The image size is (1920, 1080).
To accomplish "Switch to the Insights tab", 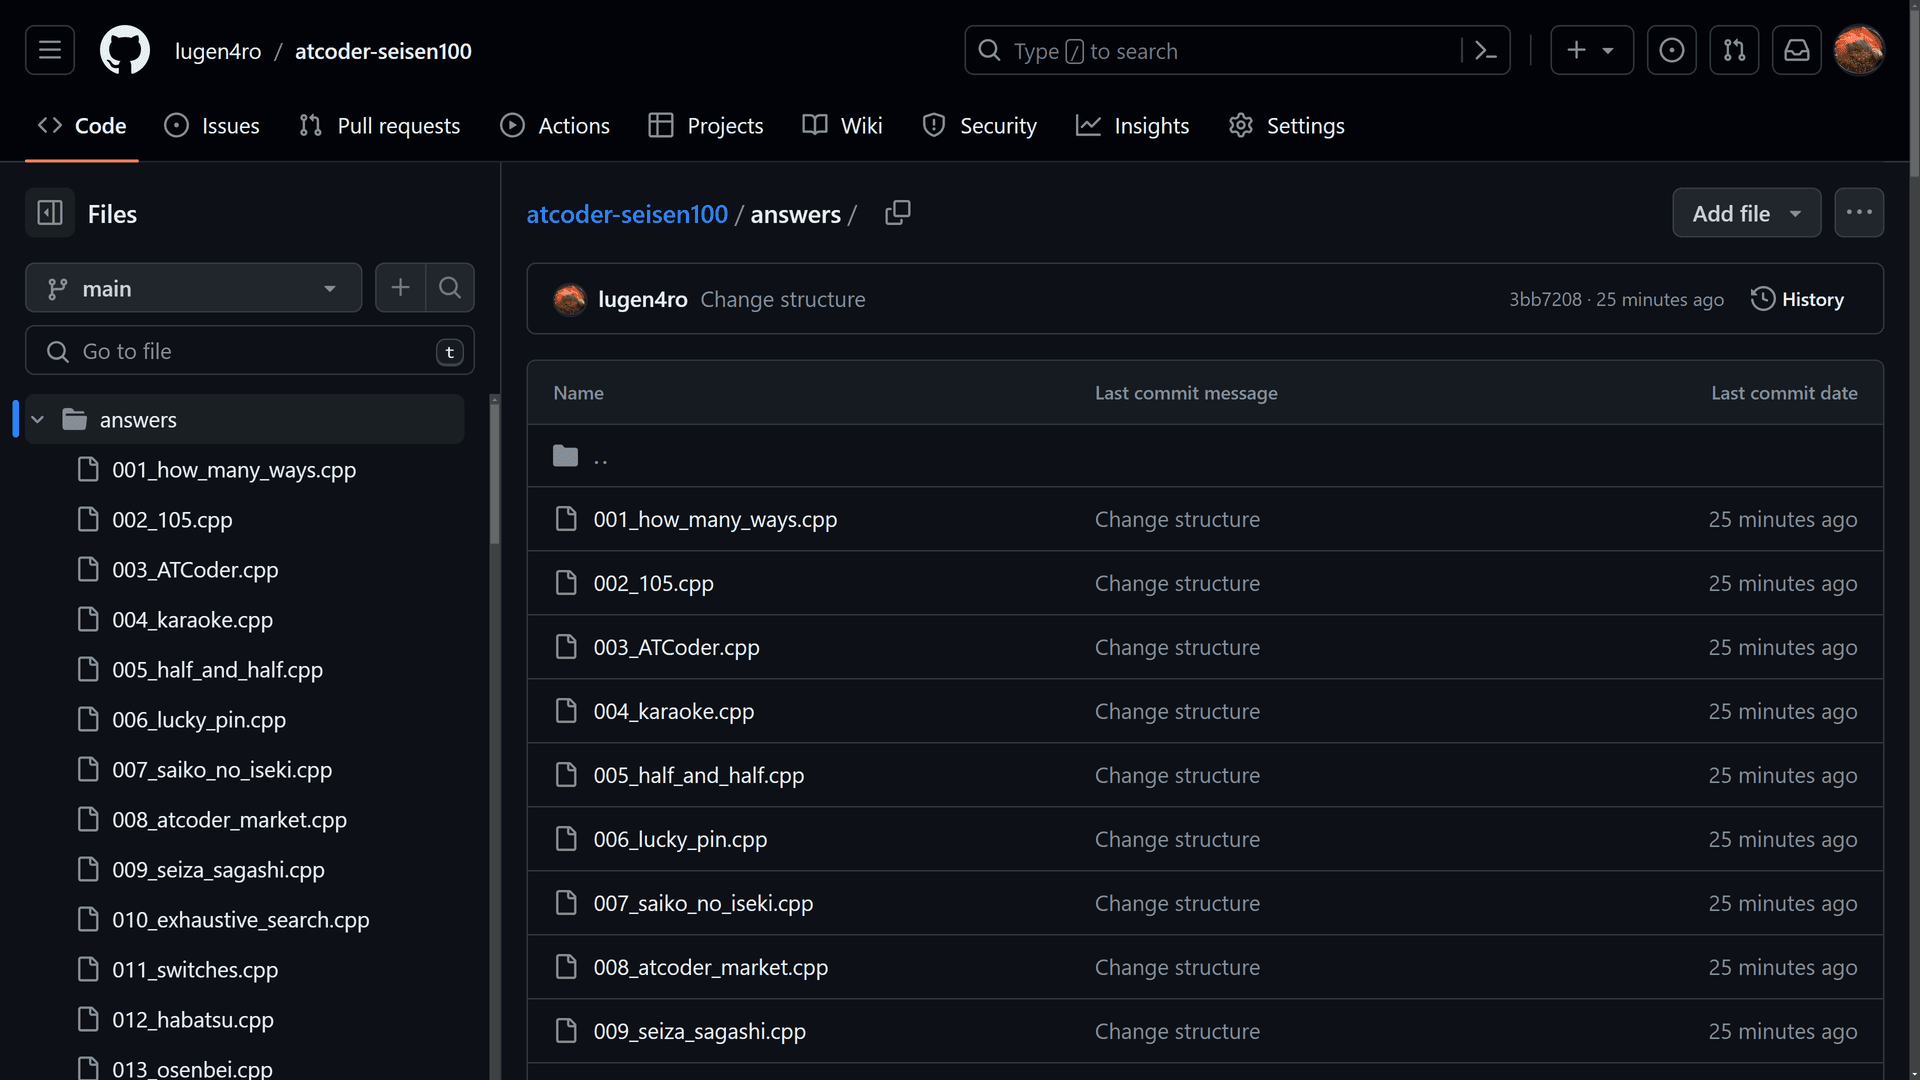I will (x=1133, y=126).
